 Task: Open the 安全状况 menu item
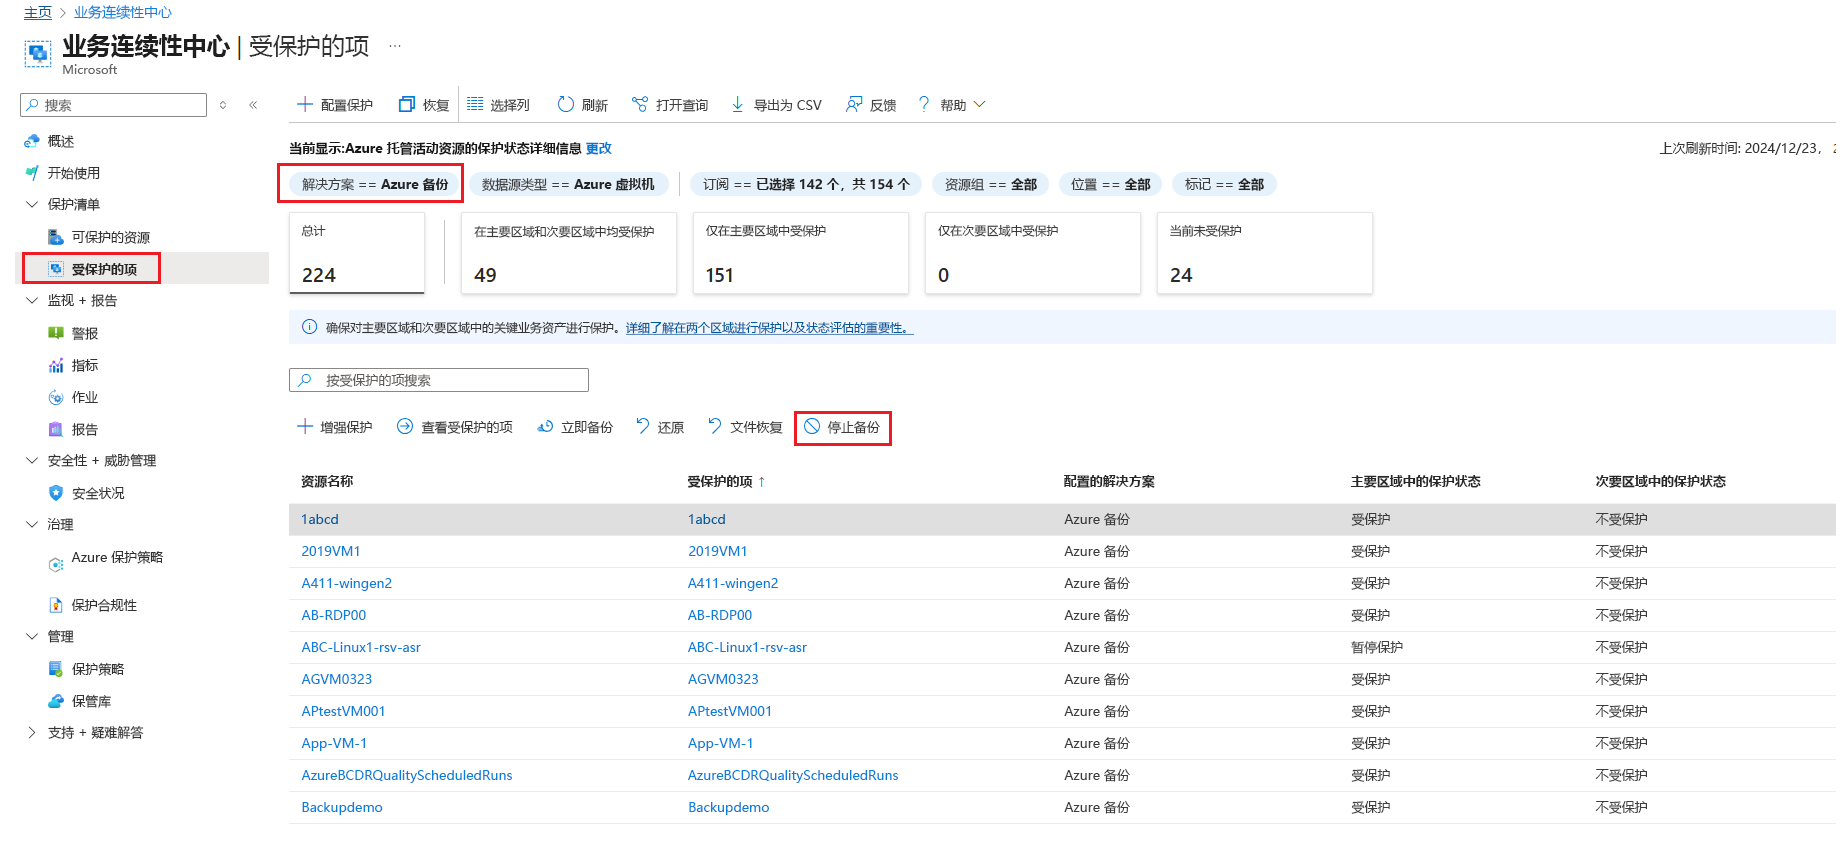(98, 493)
